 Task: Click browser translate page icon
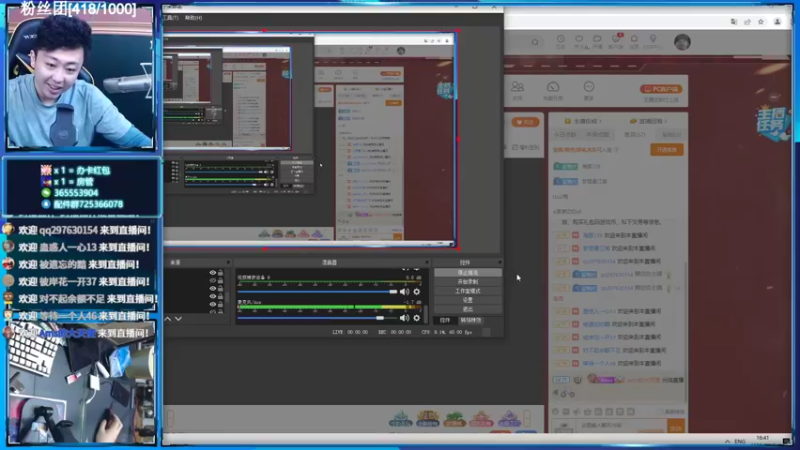734,22
